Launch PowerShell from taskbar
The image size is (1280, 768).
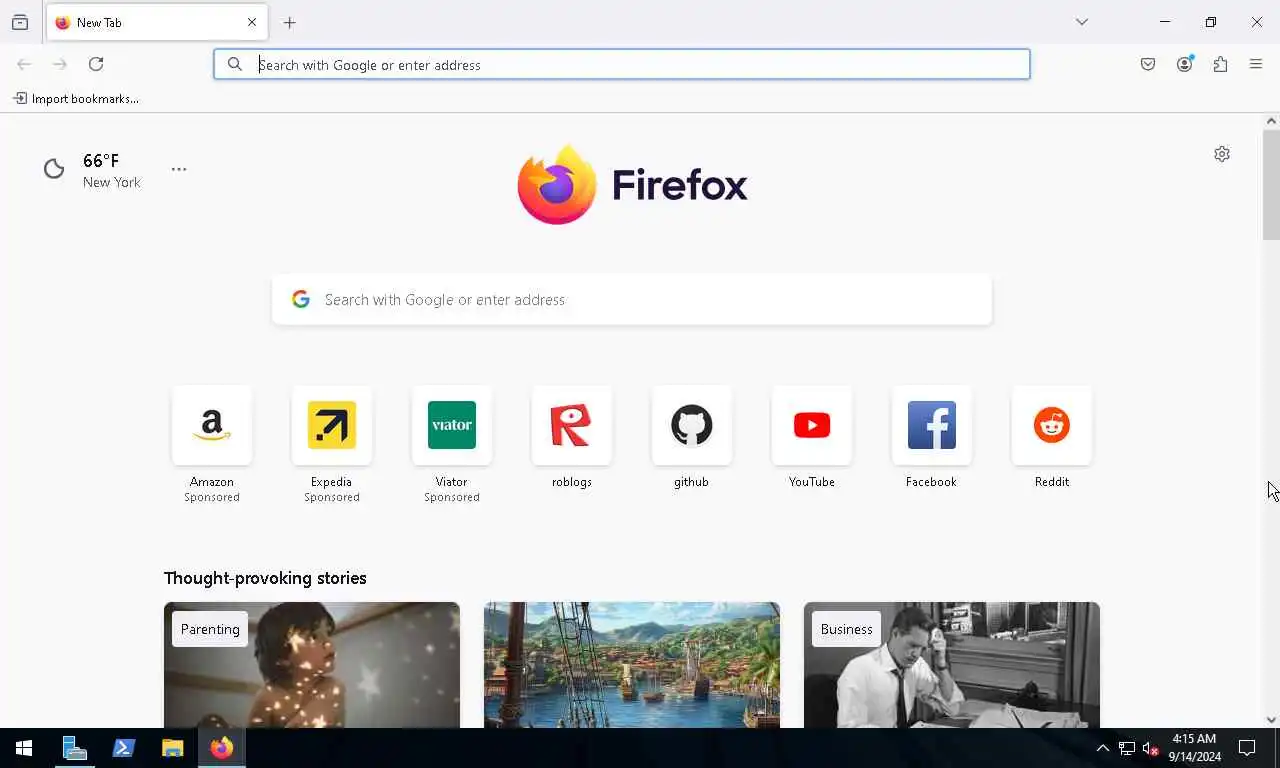(x=123, y=748)
